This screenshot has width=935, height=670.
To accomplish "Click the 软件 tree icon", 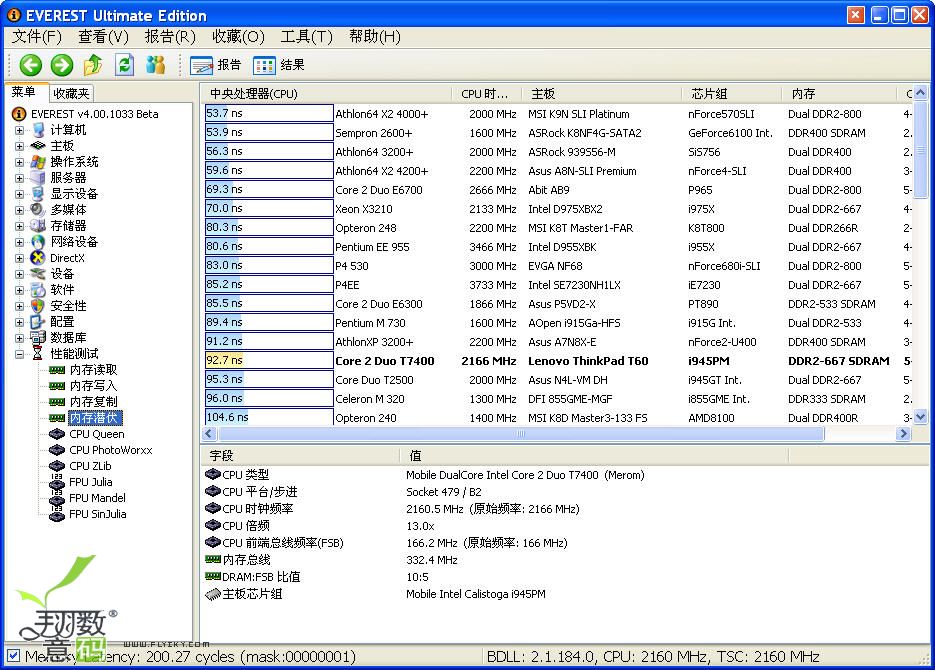I will coord(38,290).
